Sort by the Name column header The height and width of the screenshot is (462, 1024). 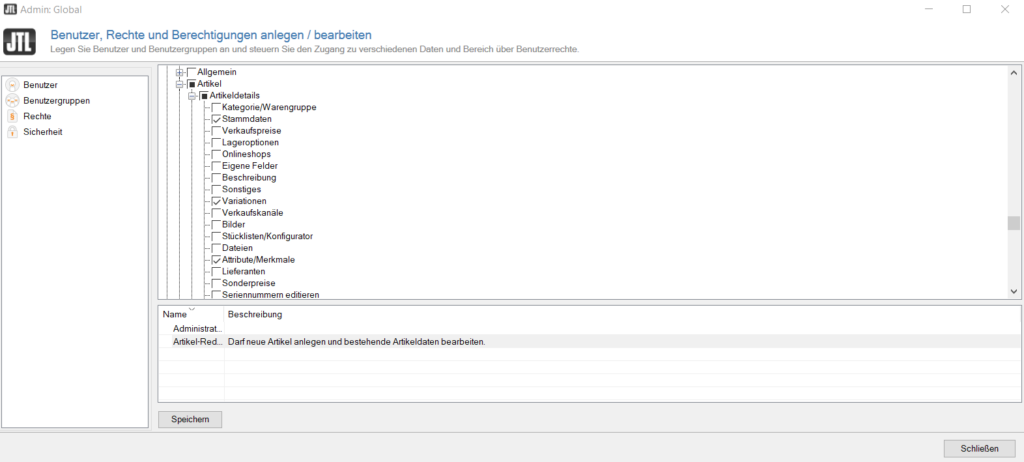click(x=175, y=314)
